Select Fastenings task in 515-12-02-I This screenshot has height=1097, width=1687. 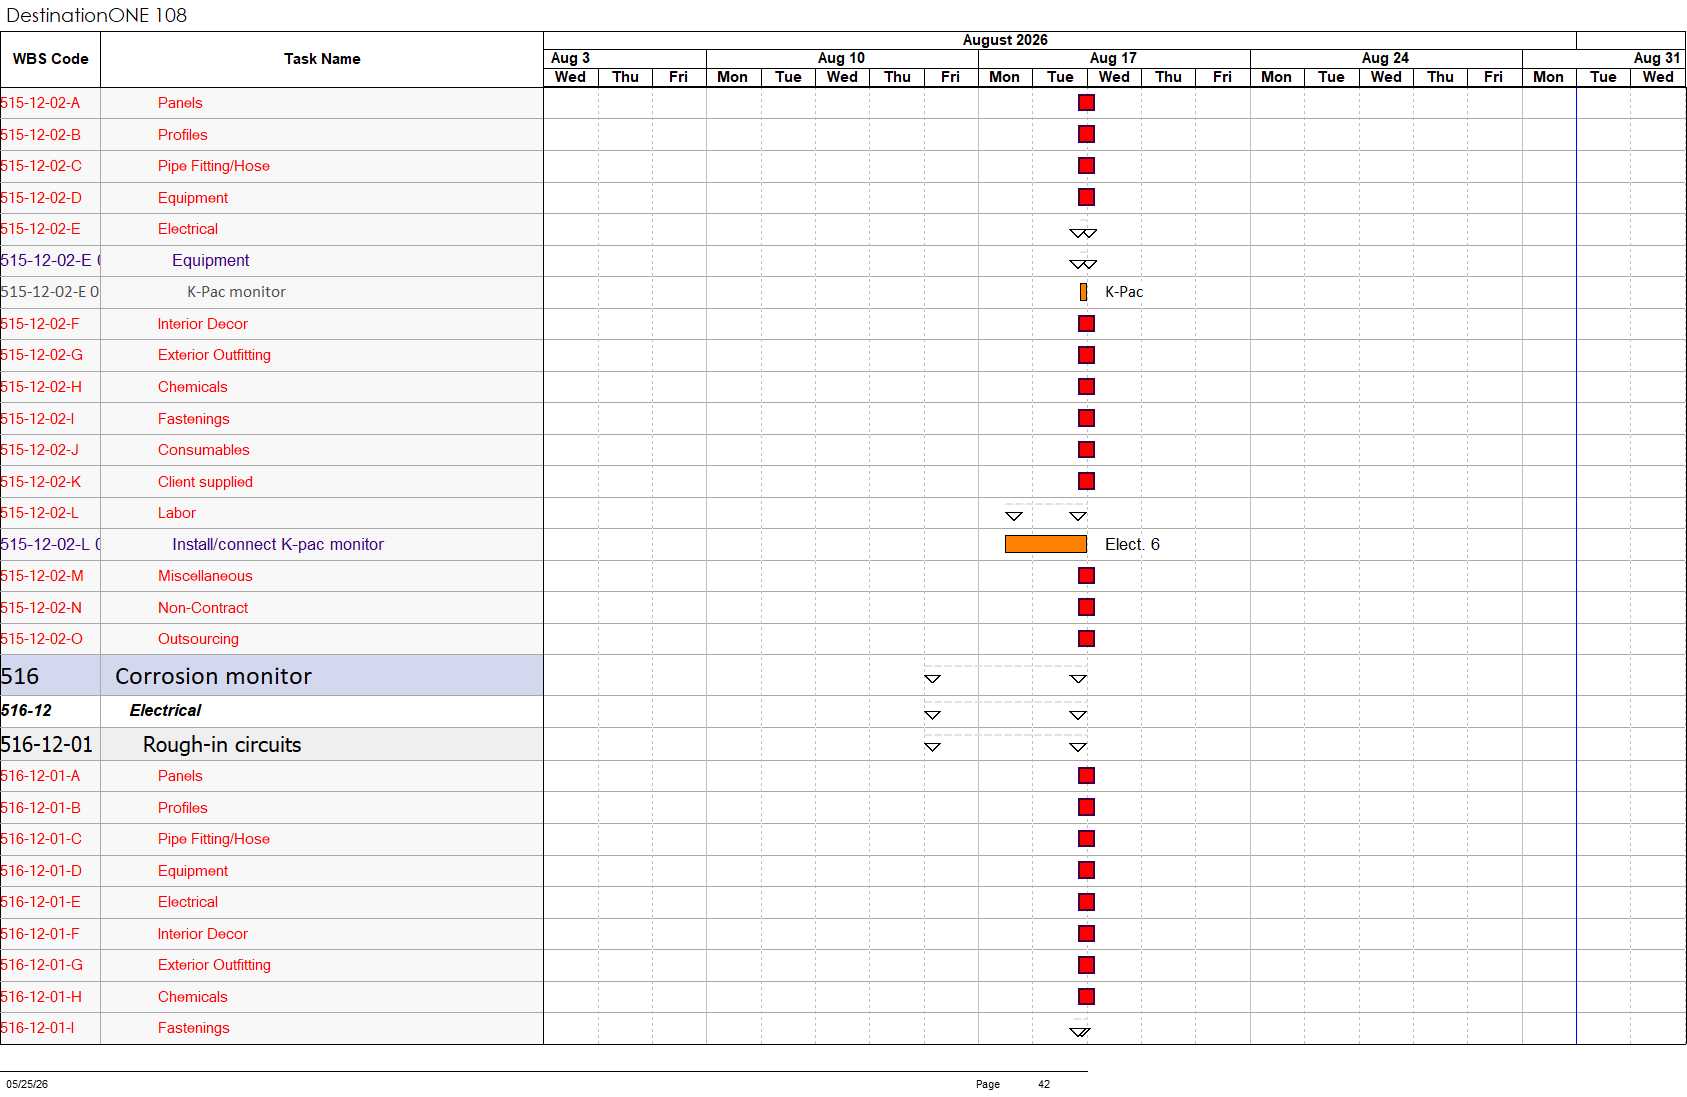[194, 419]
